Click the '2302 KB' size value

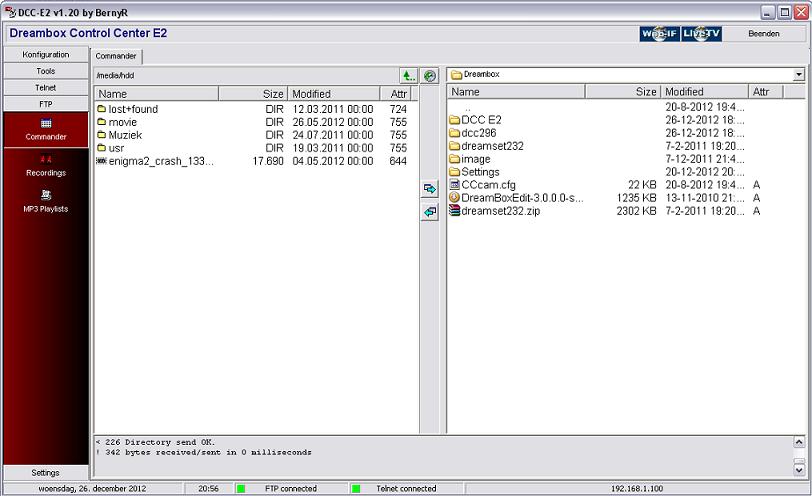coord(636,211)
